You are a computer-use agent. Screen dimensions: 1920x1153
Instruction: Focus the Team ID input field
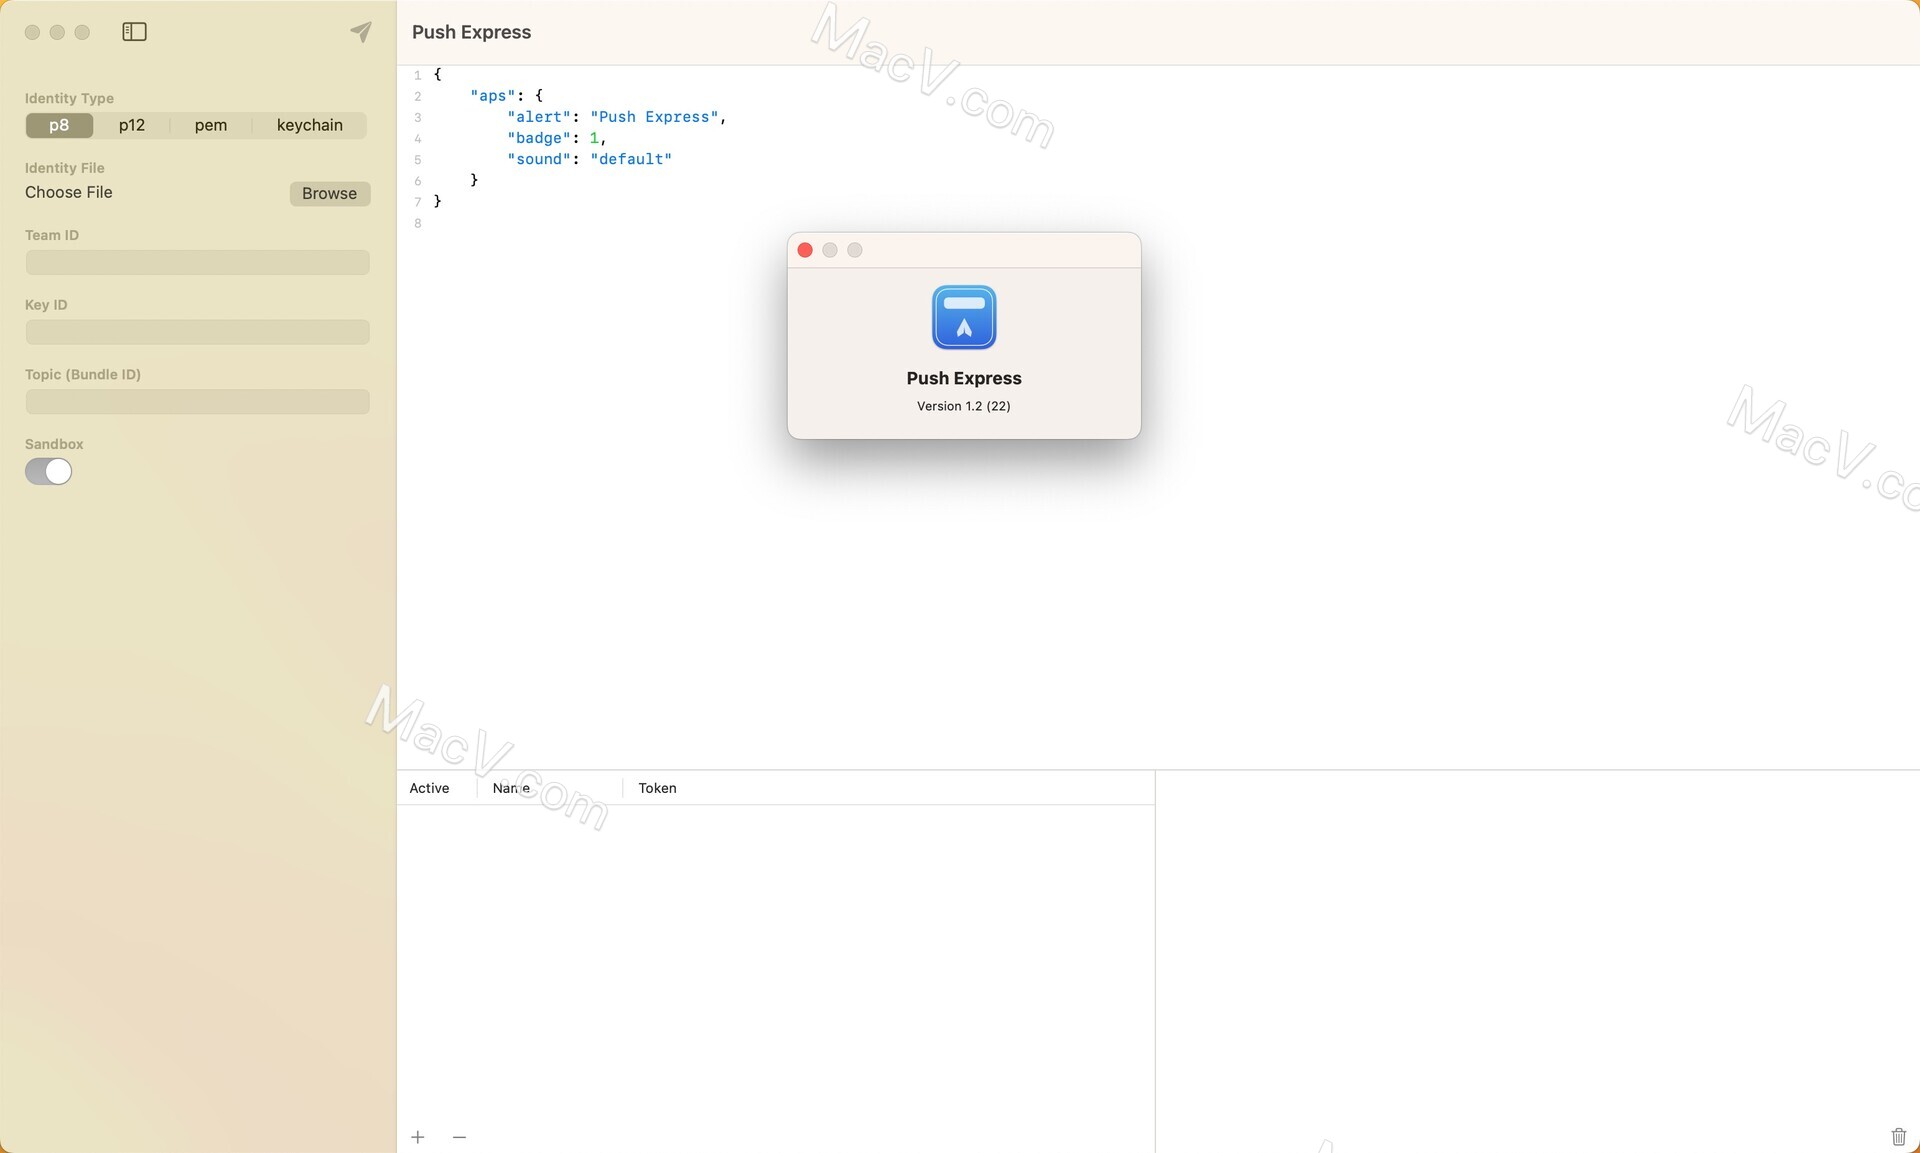tap(197, 262)
